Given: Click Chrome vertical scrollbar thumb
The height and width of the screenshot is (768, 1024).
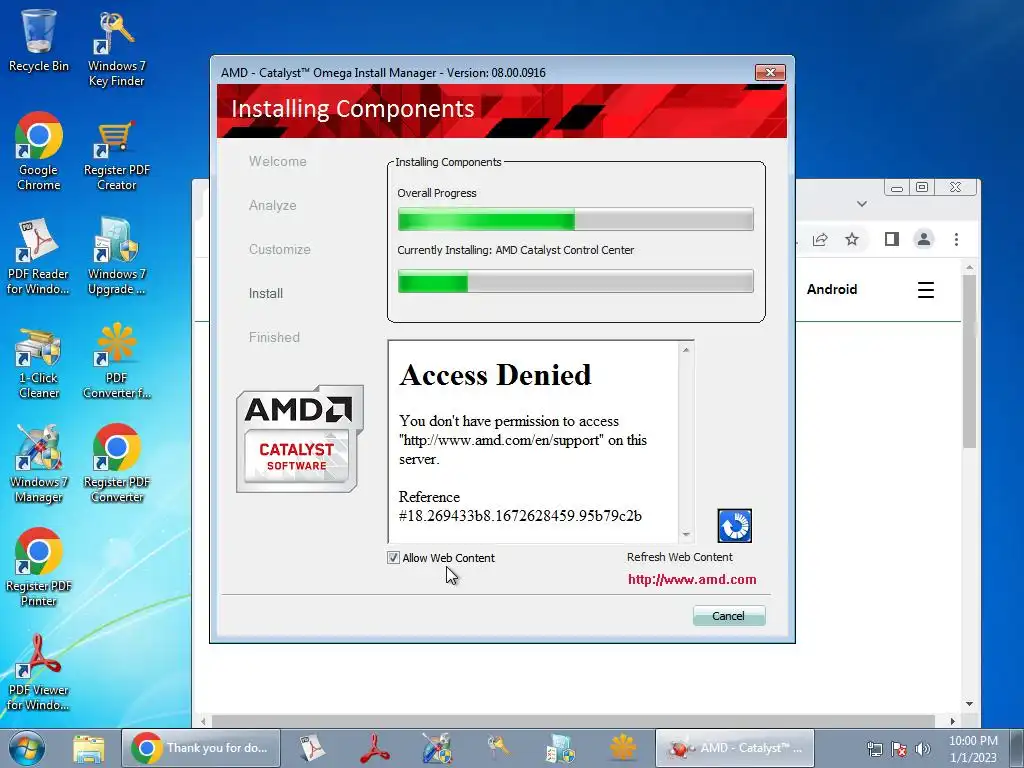Looking at the screenshot, I should click(x=969, y=361).
